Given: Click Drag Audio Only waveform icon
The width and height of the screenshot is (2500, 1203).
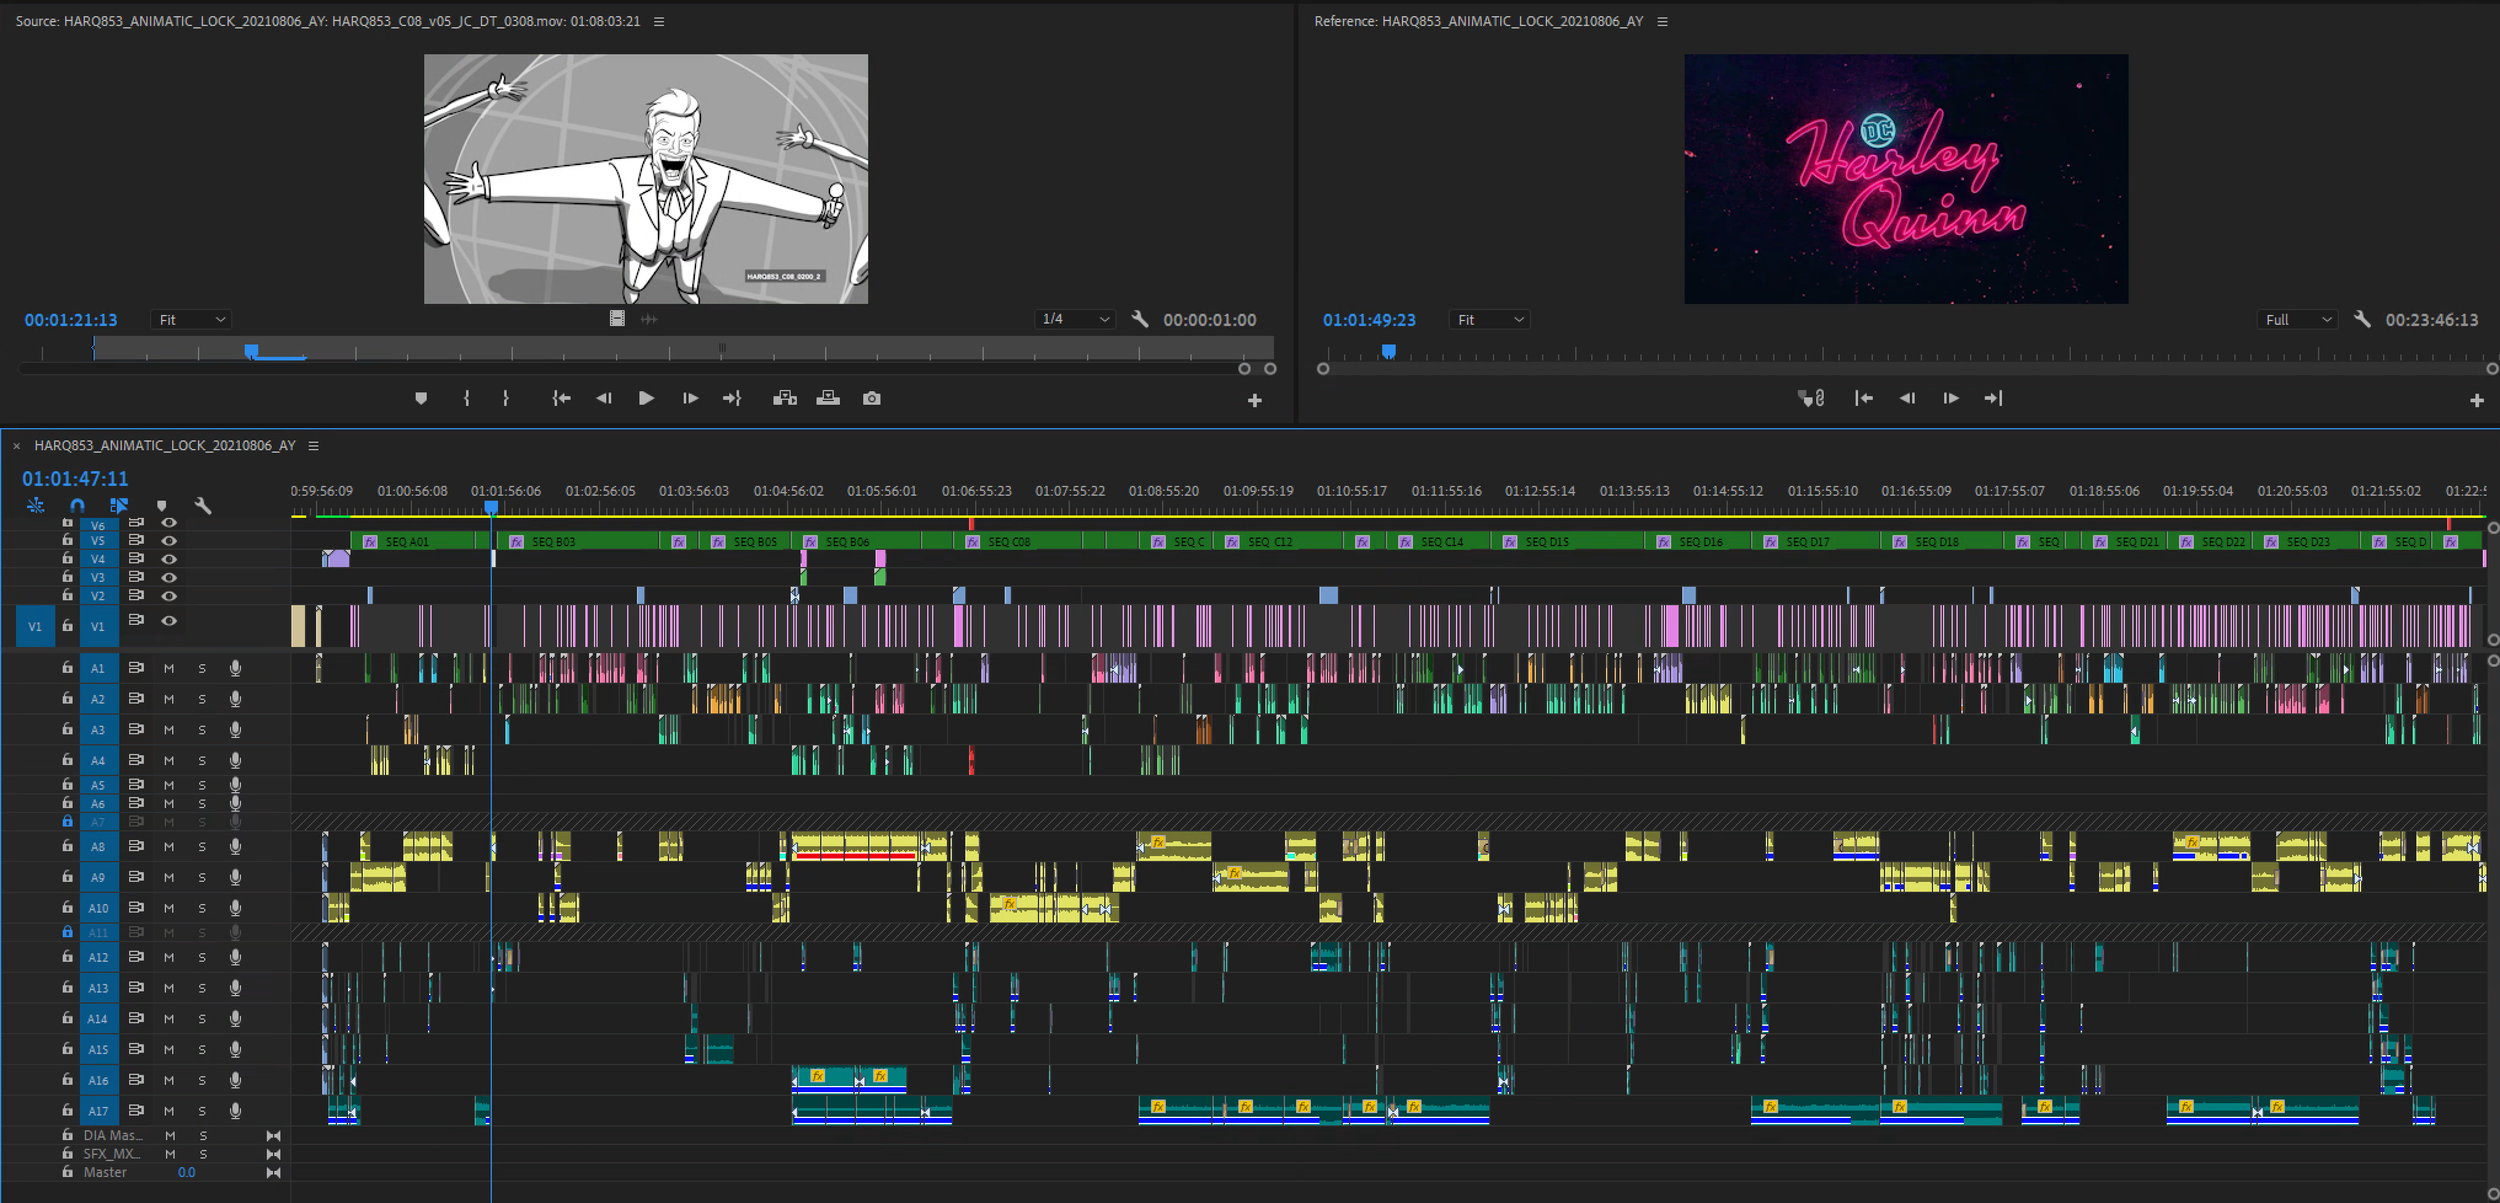Looking at the screenshot, I should tap(649, 319).
